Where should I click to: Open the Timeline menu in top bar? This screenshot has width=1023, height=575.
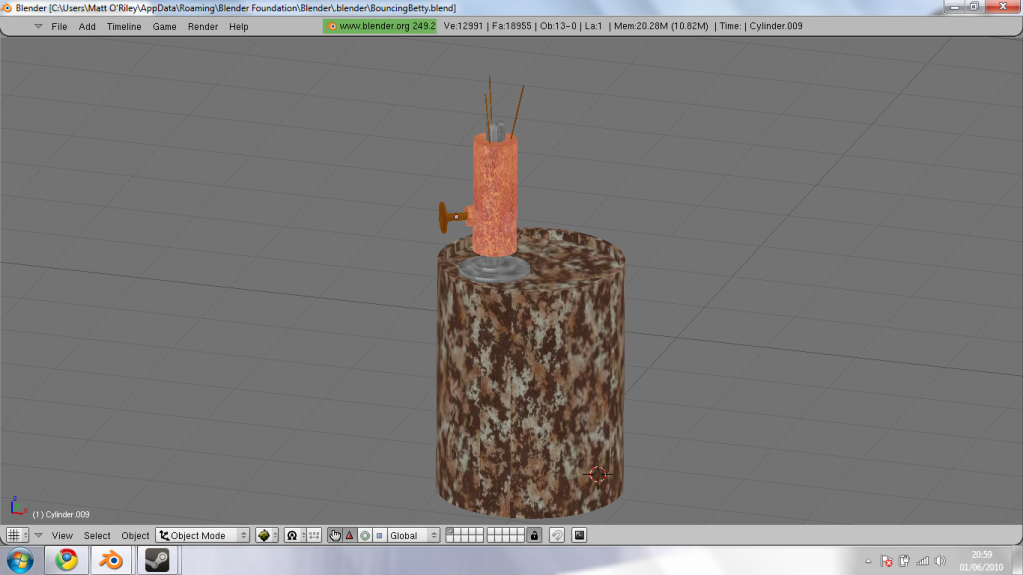(124, 26)
